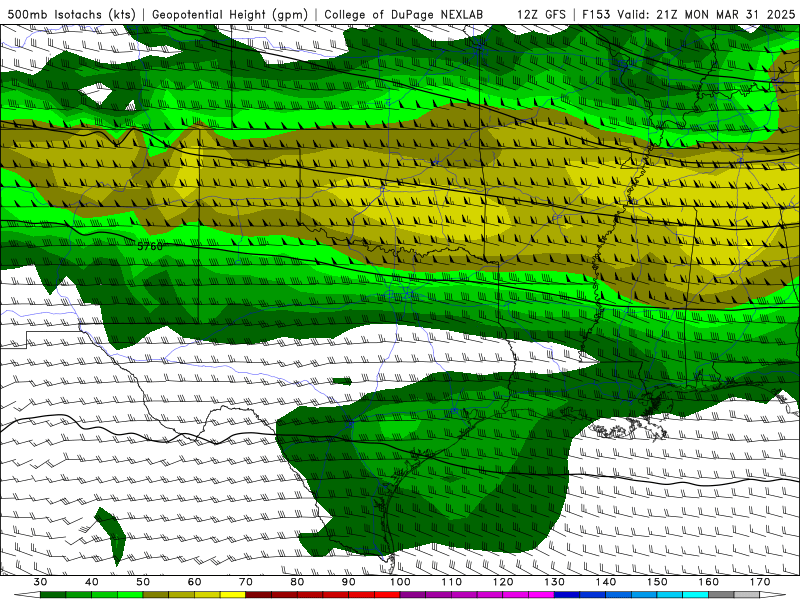
Task: Click the dark green 30-35 kt legend swatch
Action: click(53, 595)
